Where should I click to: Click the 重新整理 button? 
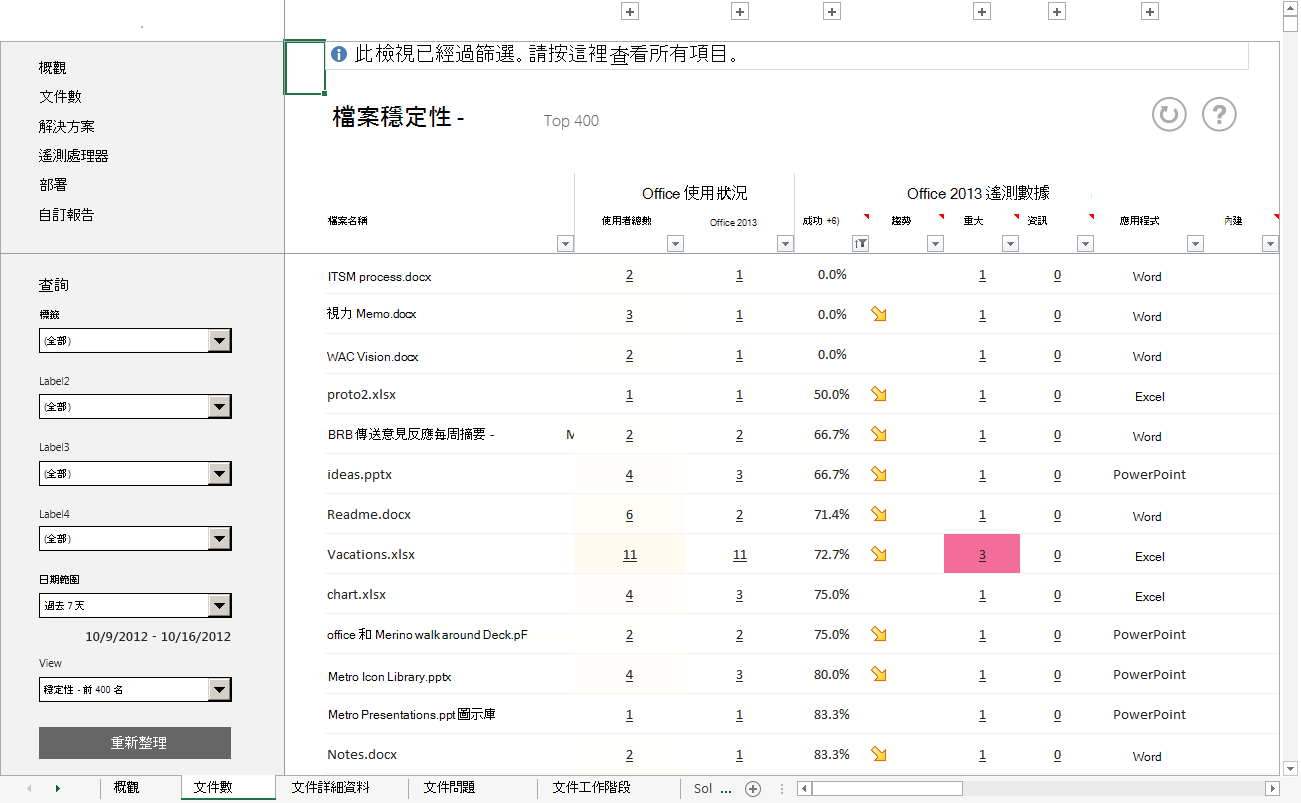[x=135, y=743]
